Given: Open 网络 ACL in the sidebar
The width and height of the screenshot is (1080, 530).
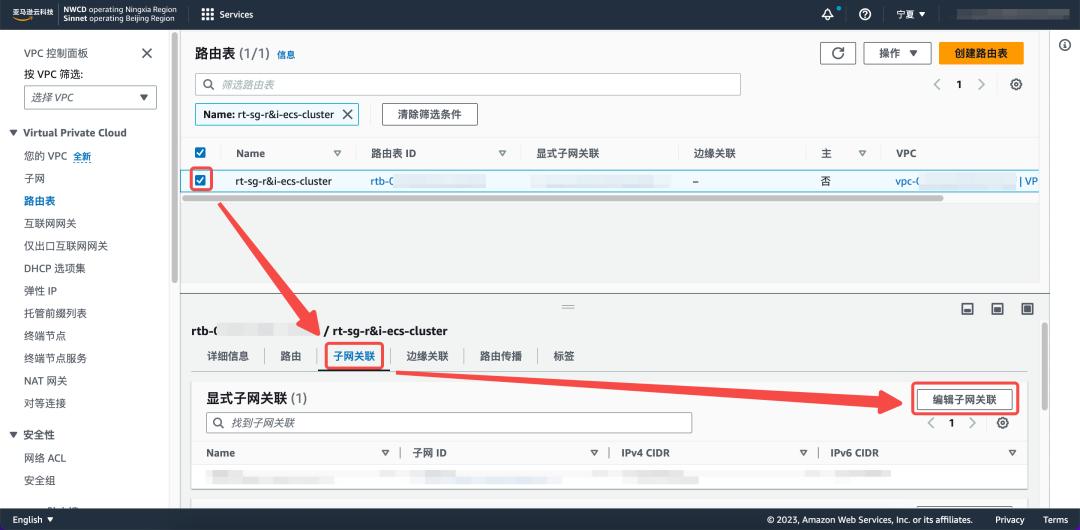Looking at the screenshot, I should click(45, 458).
